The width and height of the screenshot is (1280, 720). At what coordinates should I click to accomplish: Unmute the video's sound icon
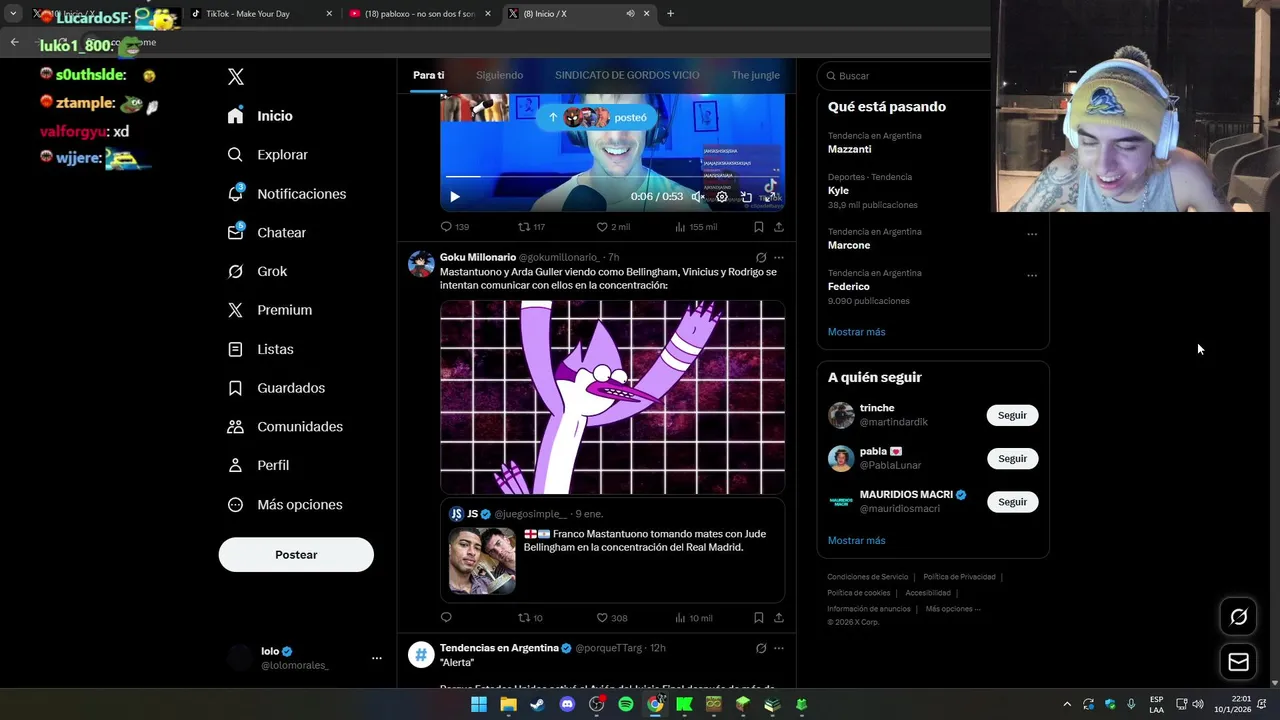click(697, 197)
